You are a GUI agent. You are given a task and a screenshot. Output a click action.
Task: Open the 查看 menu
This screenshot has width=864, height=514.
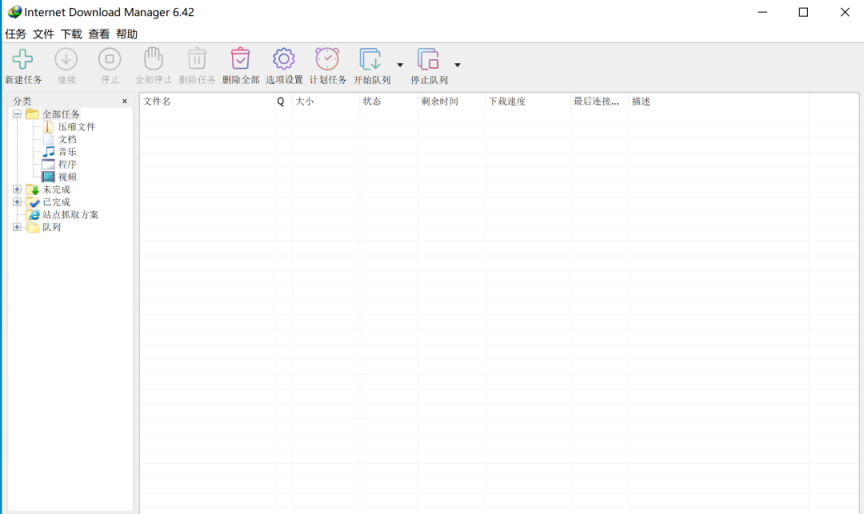[99, 34]
